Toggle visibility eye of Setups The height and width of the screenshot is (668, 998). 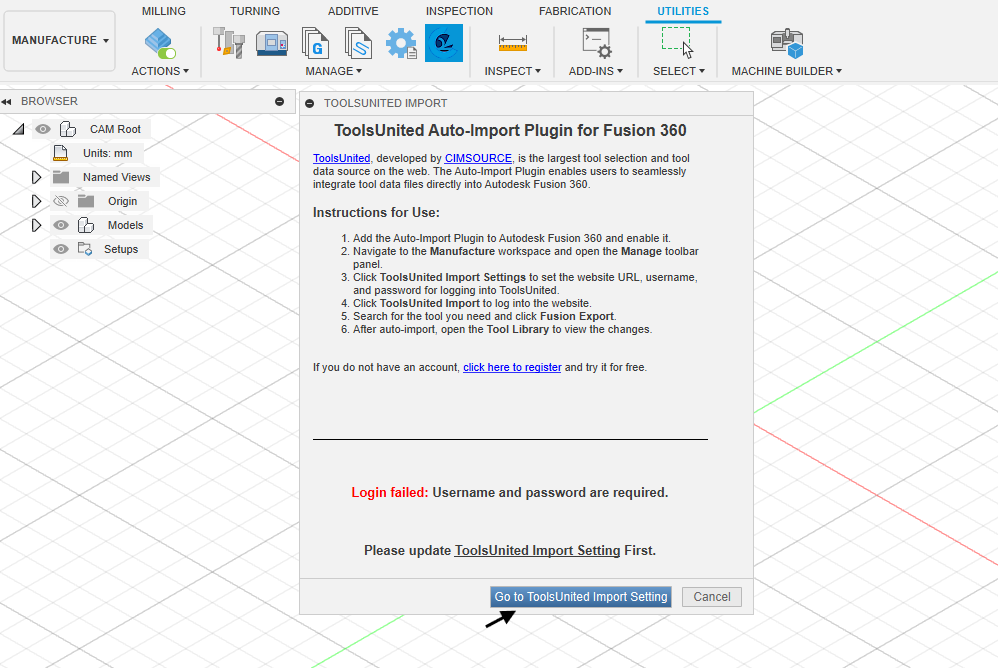61,249
